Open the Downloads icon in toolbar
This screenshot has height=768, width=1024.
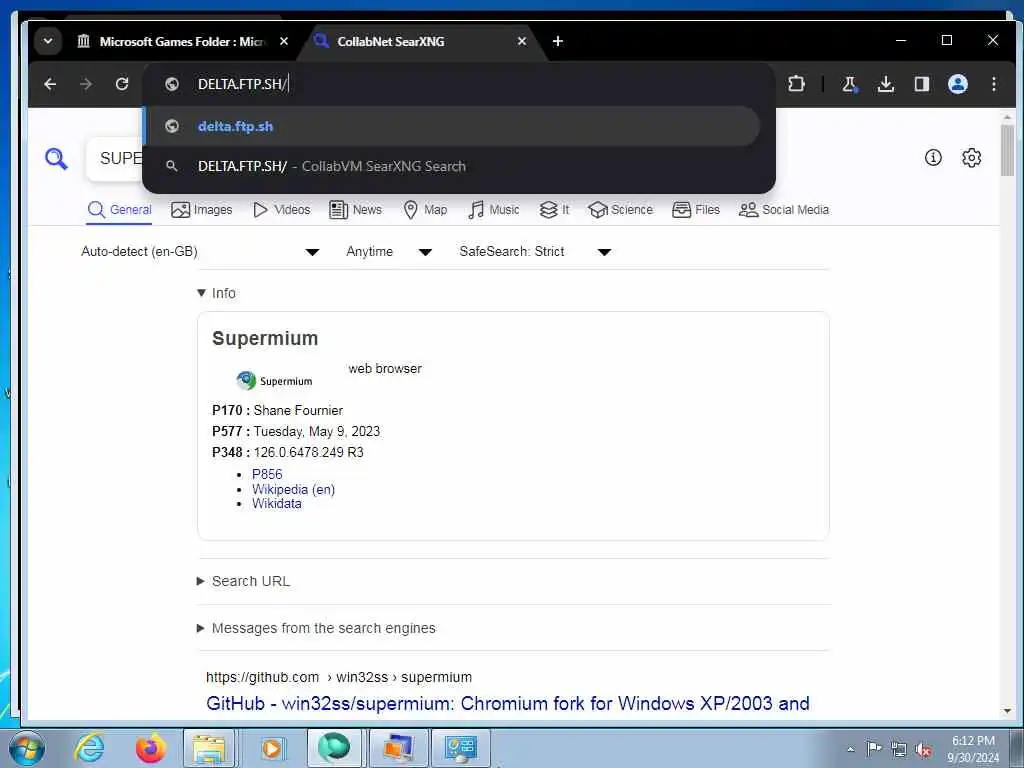(886, 84)
